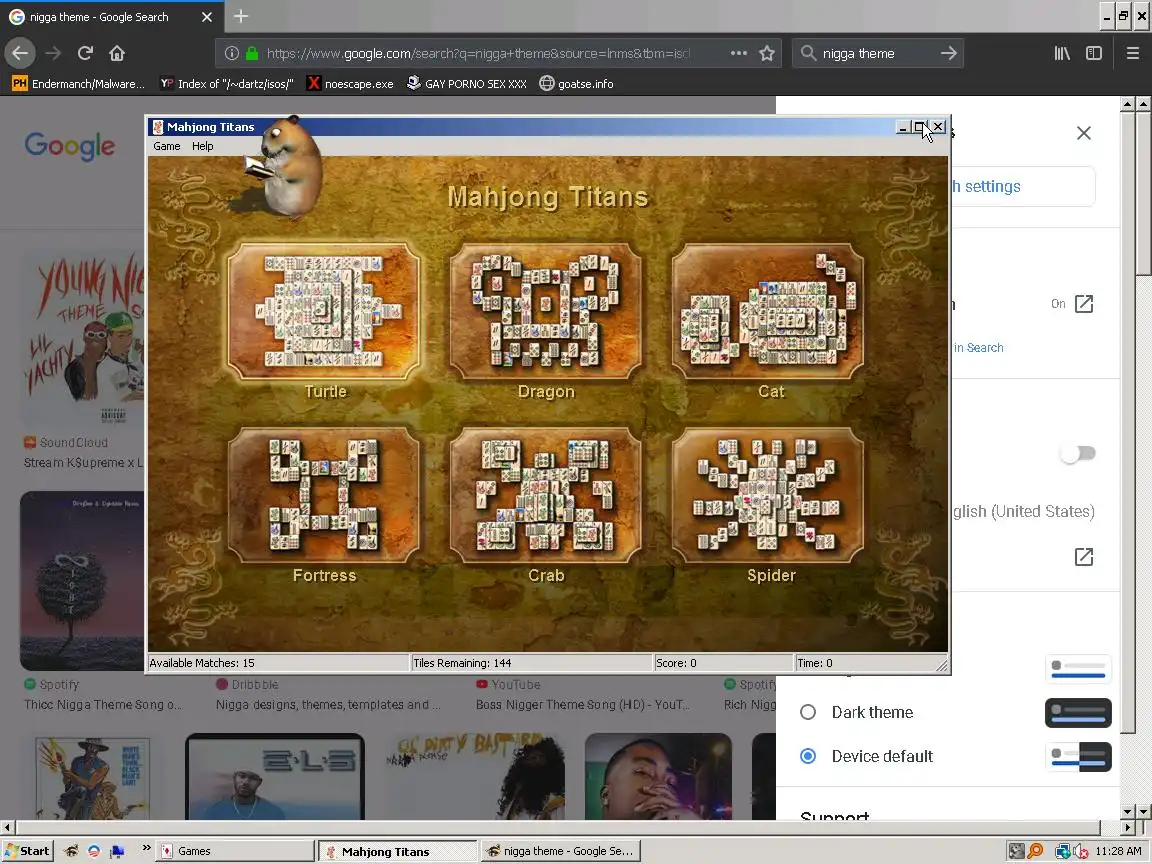1152x864 pixels.
Task: Click the Firefox forward arrow
Action: (x=53, y=53)
